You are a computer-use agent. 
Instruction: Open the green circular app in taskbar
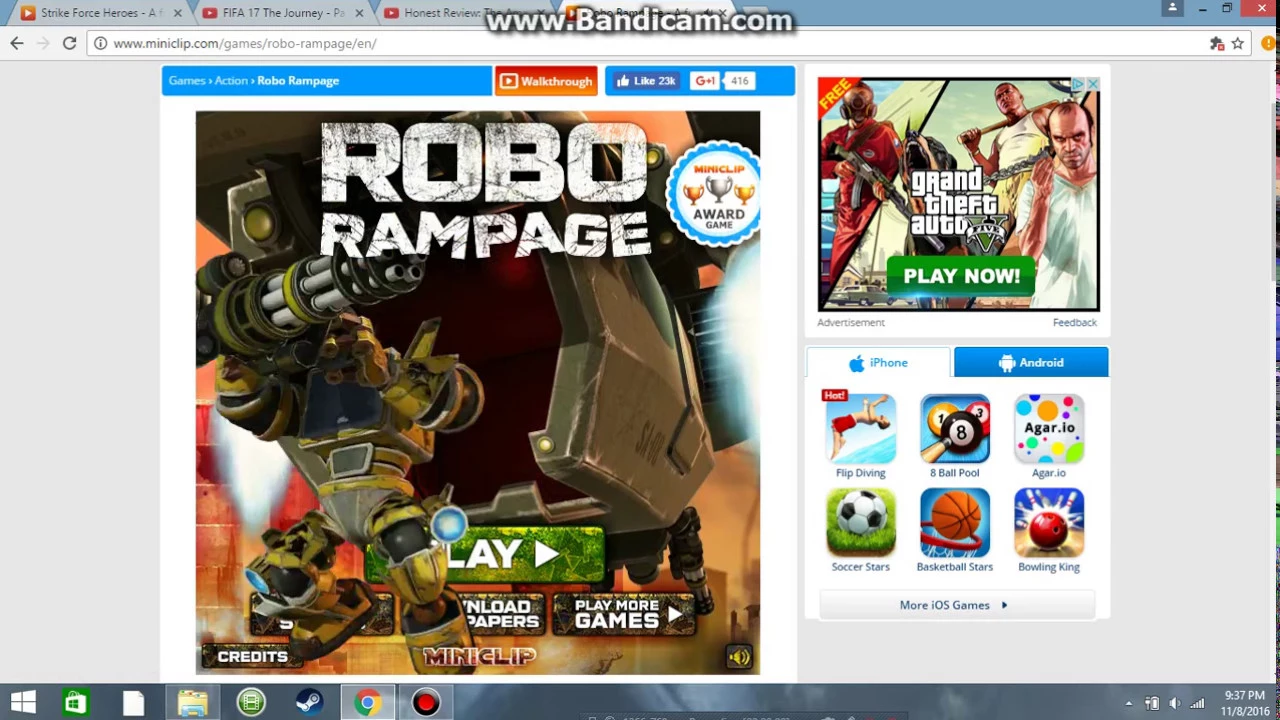tap(251, 703)
